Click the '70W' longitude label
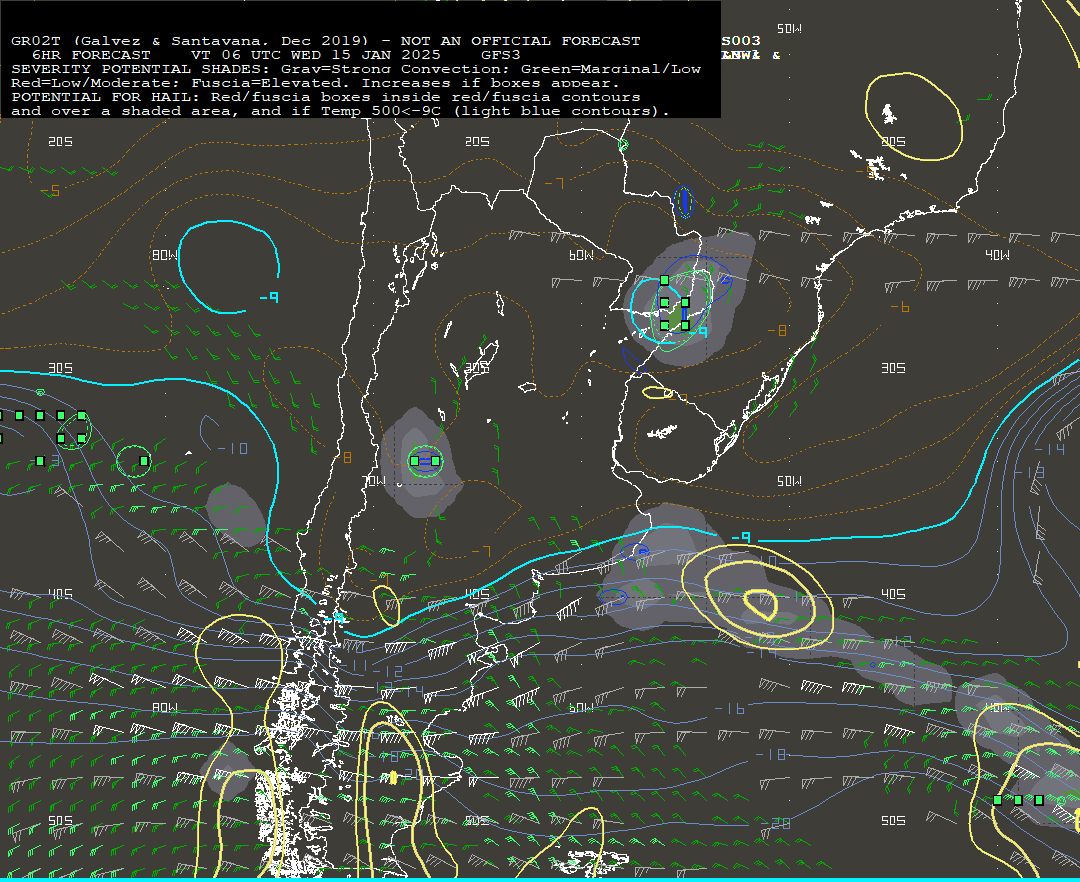Image resolution: width=1080 pixels, height=882 pixels. tap(374, 481)
